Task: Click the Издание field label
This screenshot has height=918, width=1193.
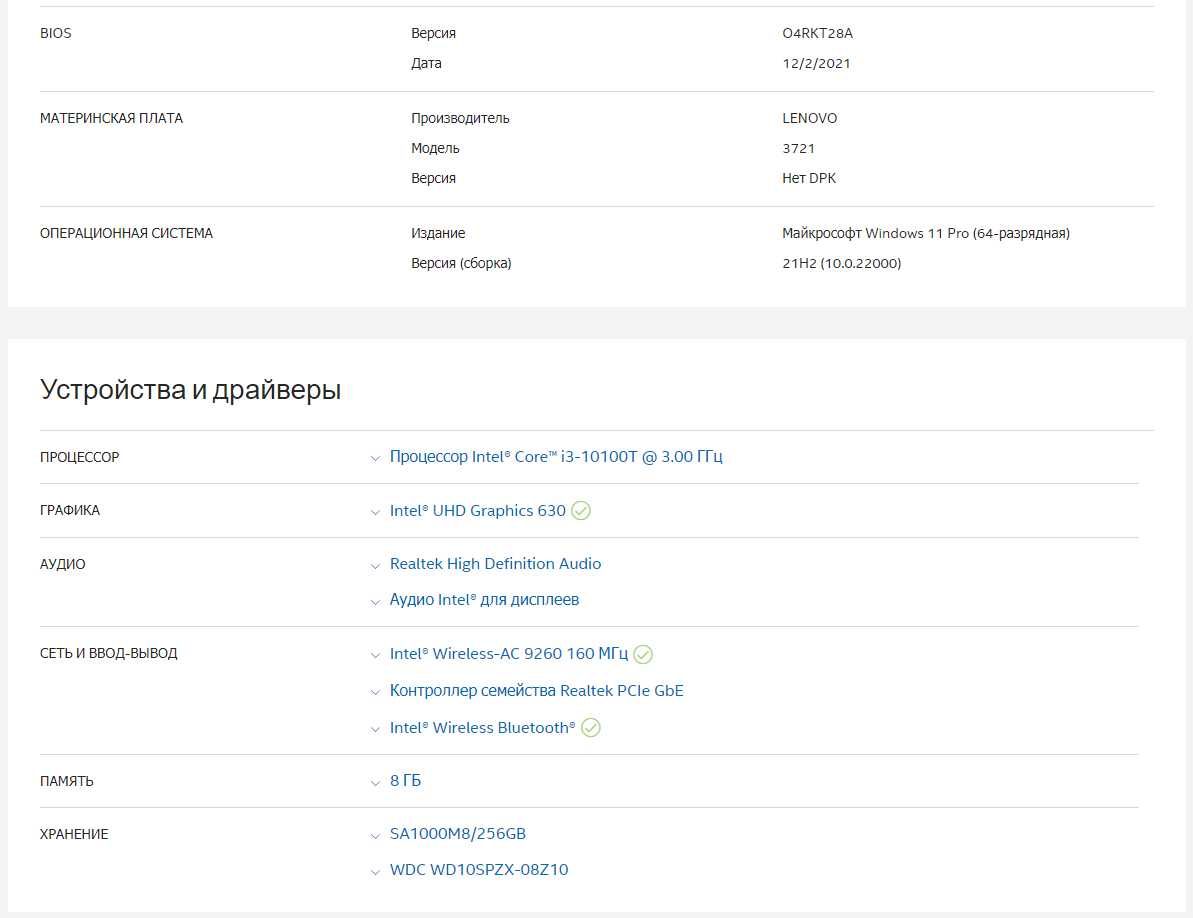Action: (x=438, y=233)
